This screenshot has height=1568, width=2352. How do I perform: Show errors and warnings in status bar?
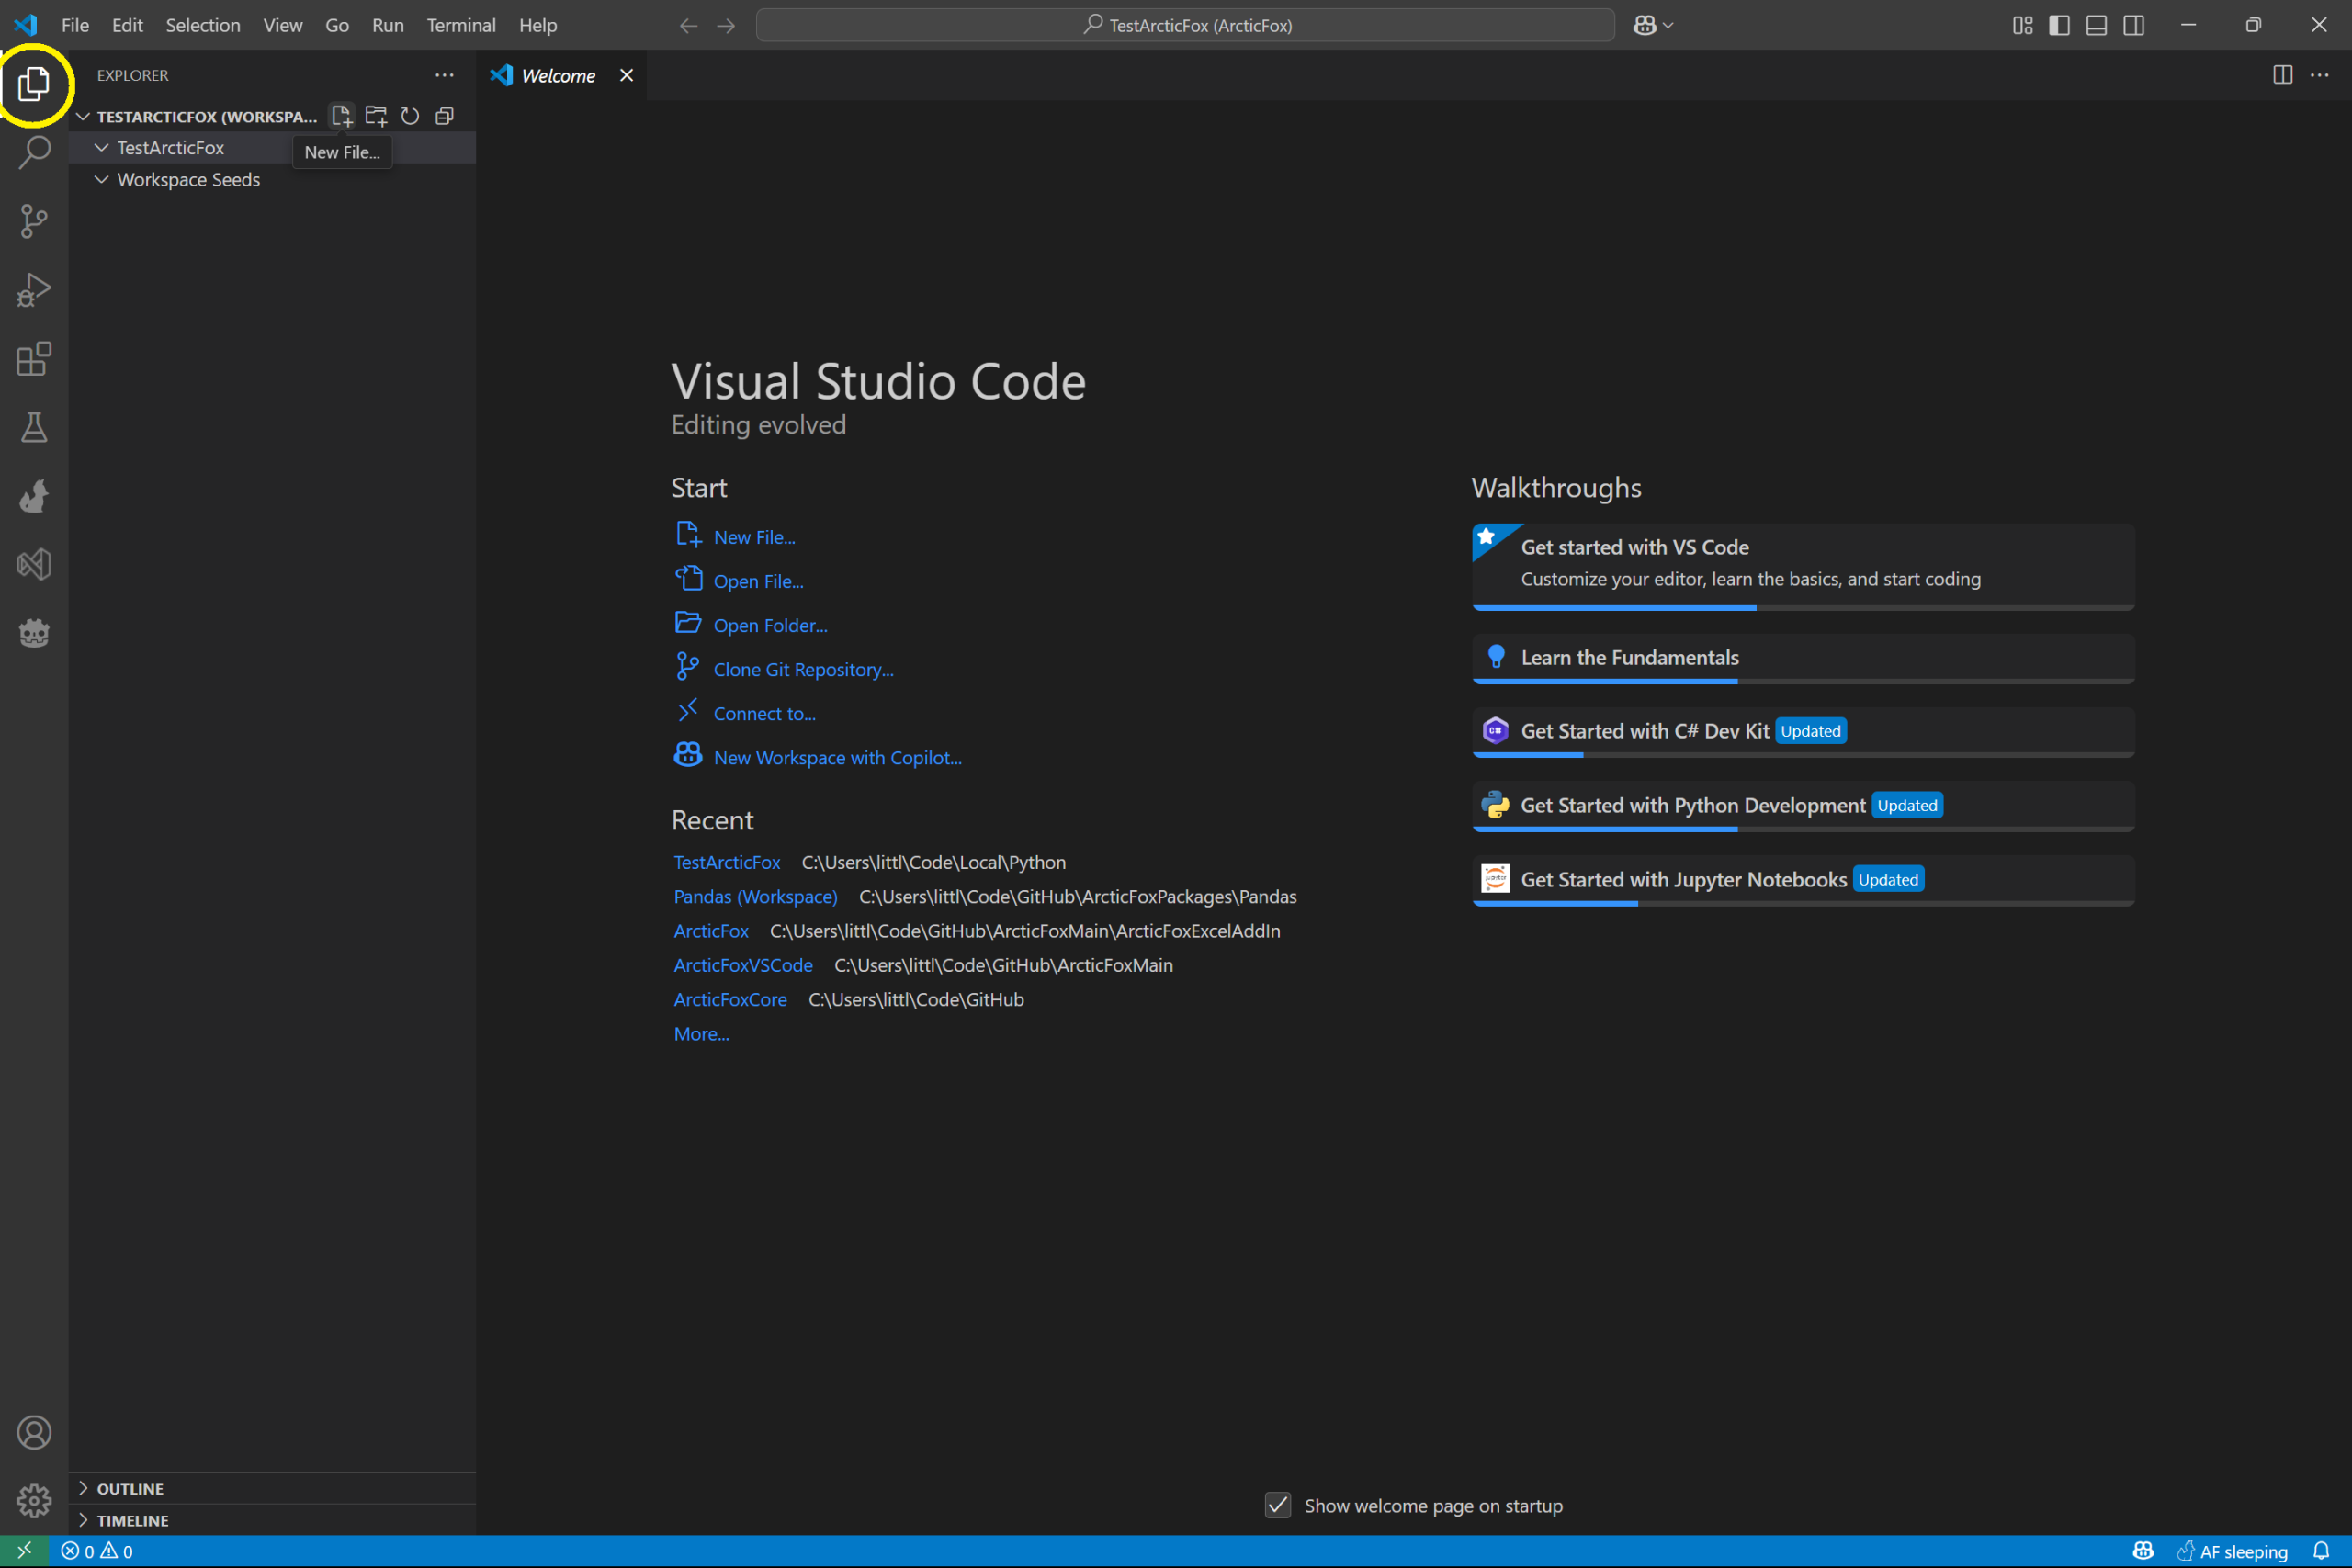[97, 1552]
